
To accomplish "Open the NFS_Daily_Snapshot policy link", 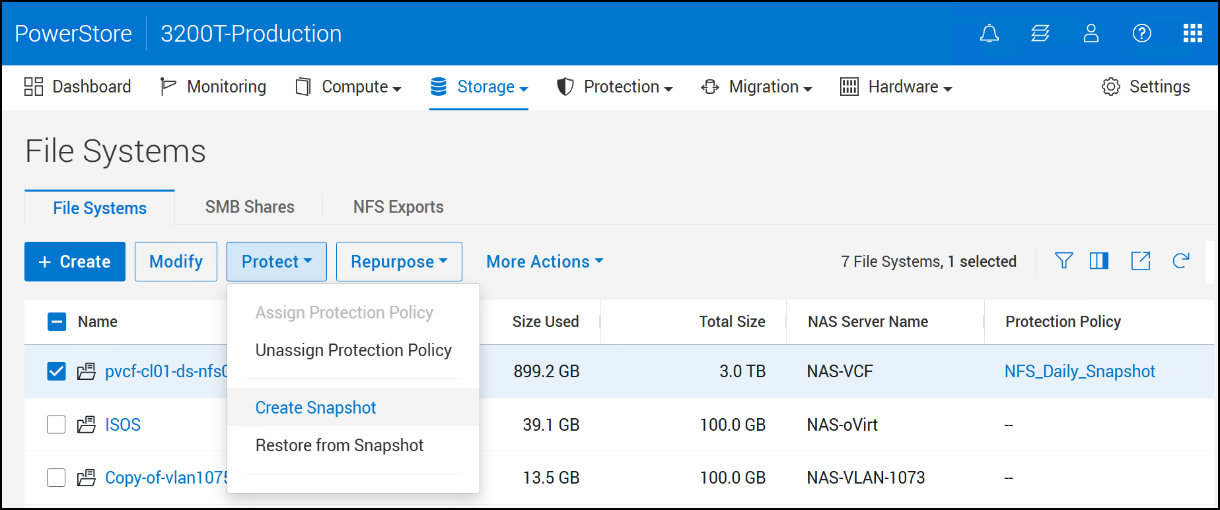I will 1080,372.
